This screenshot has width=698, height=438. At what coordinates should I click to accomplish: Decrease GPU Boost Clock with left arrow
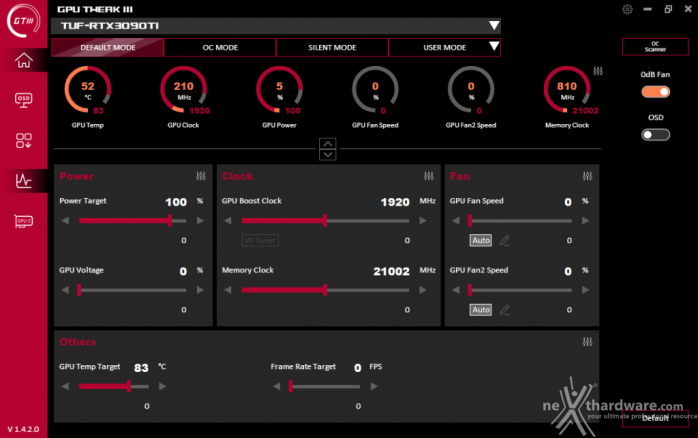pos(228,221)
